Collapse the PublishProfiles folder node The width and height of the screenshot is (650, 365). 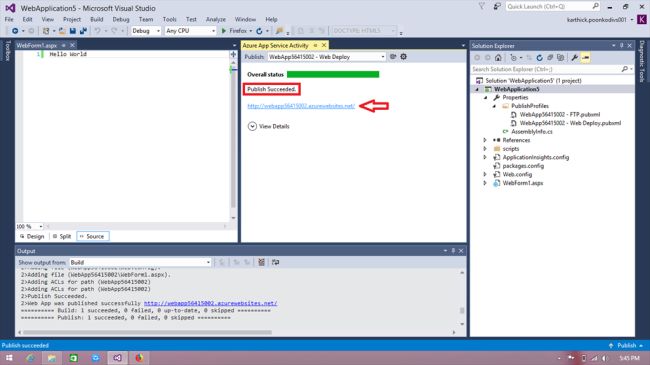(494, 106)
